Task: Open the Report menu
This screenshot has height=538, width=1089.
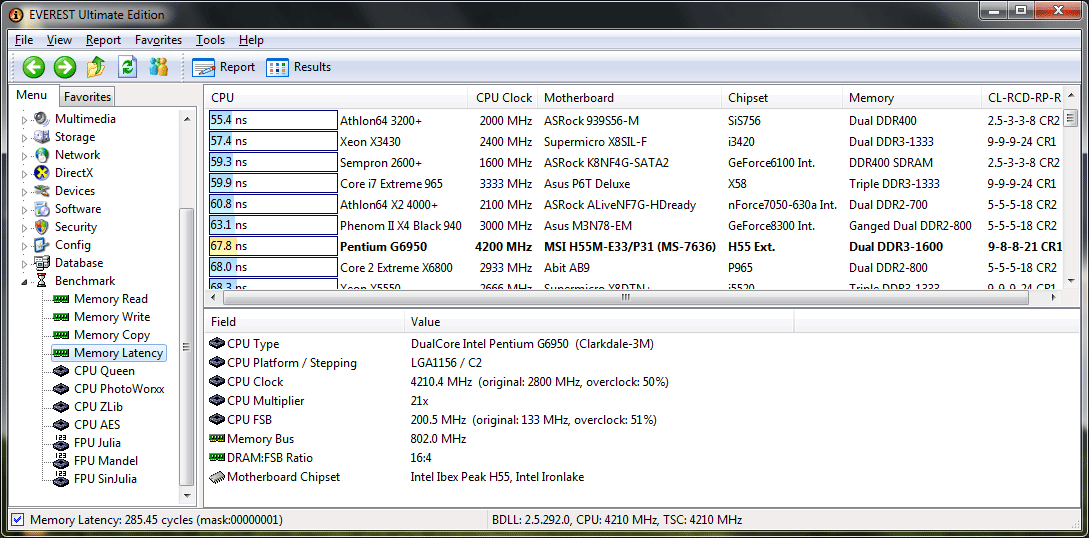Action: point(103,40)
